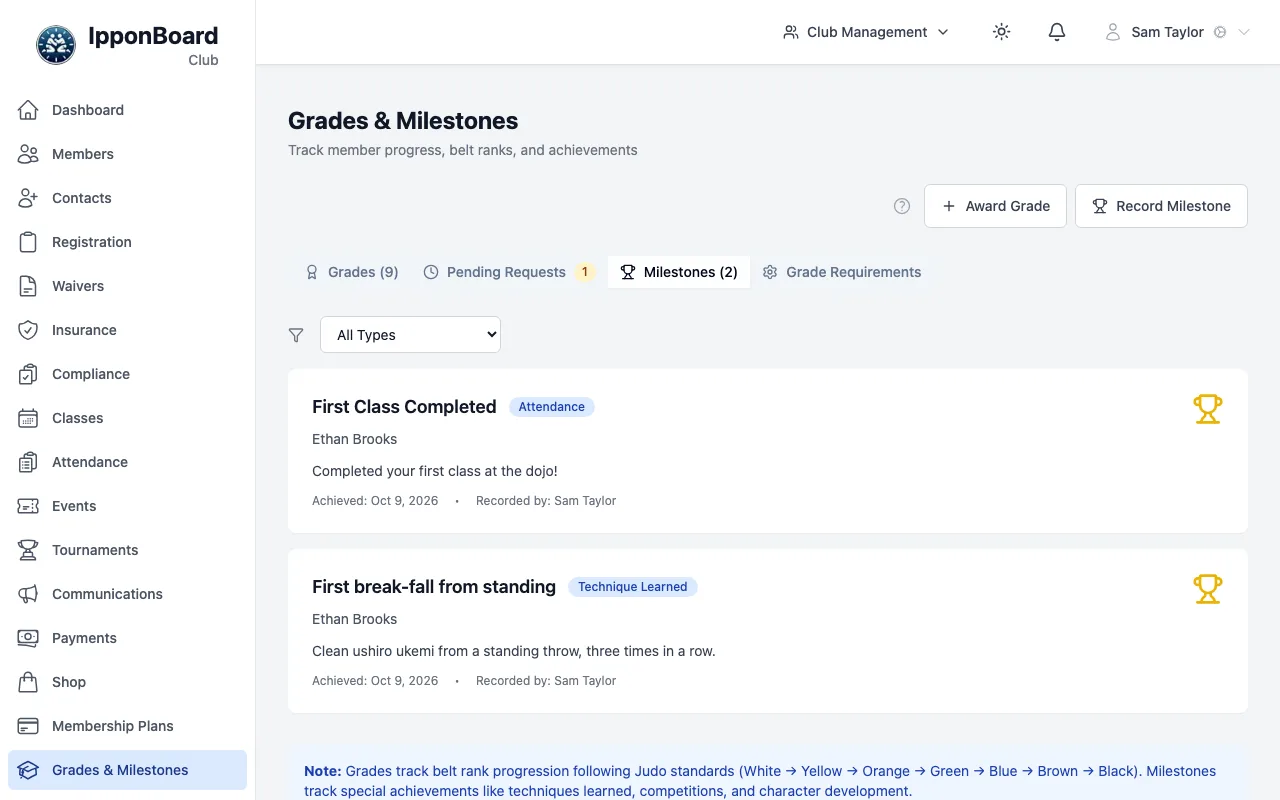Image resolution: width=1280 pixels, height=800 pixels.
Task: Open the notifications bell
Action: (1057, 32)
